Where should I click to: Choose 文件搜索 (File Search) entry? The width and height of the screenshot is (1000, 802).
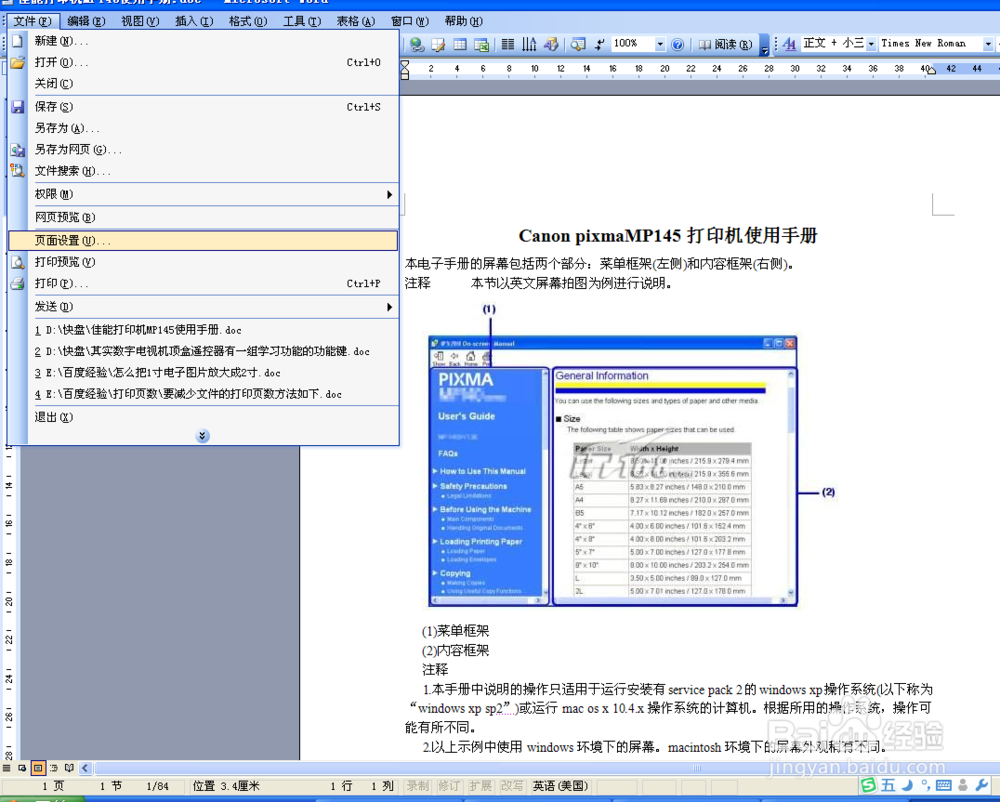point(203,171)
